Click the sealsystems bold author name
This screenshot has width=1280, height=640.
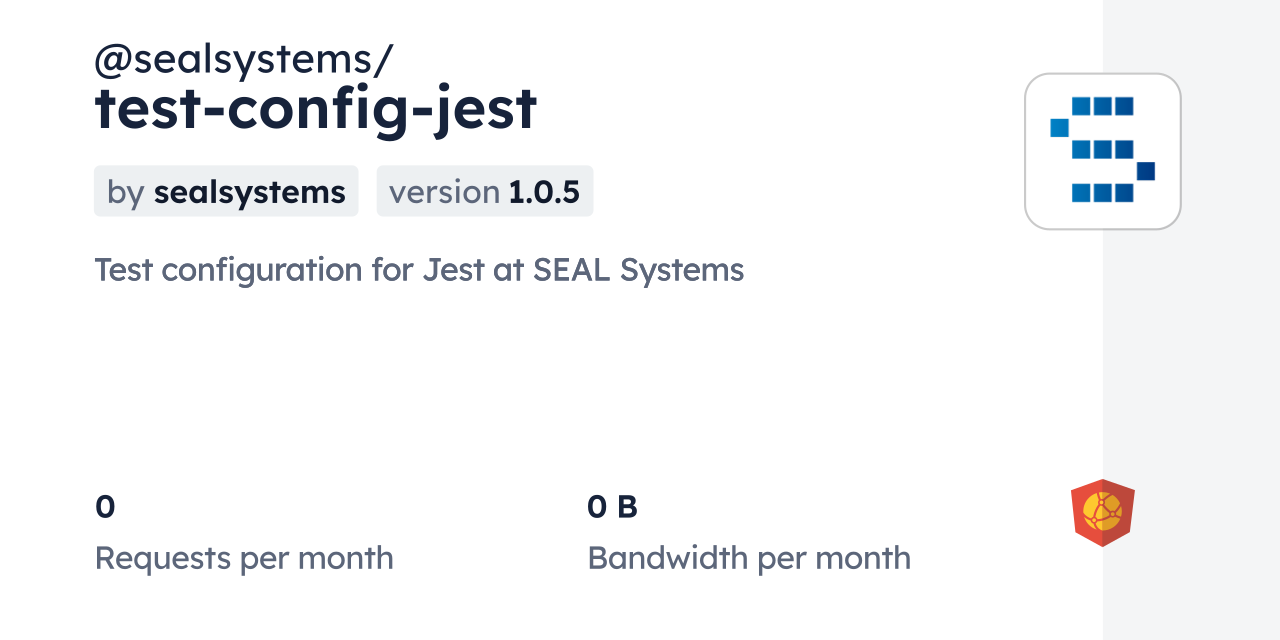[249, 191]
